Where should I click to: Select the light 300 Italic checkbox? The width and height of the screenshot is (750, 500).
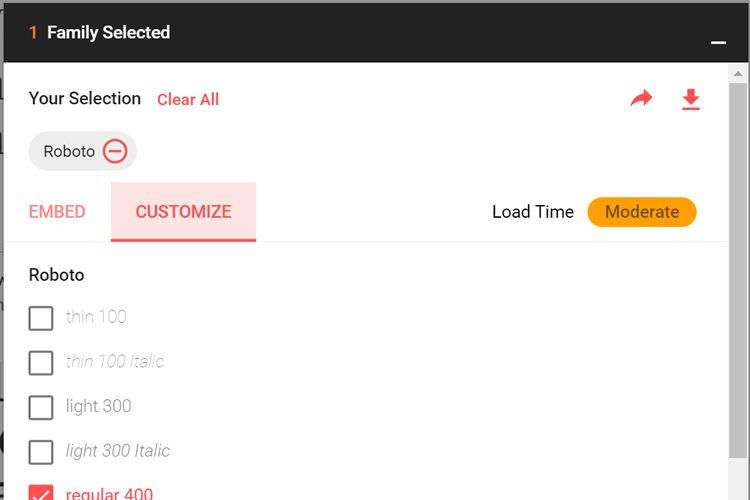[x=41, y=452]
